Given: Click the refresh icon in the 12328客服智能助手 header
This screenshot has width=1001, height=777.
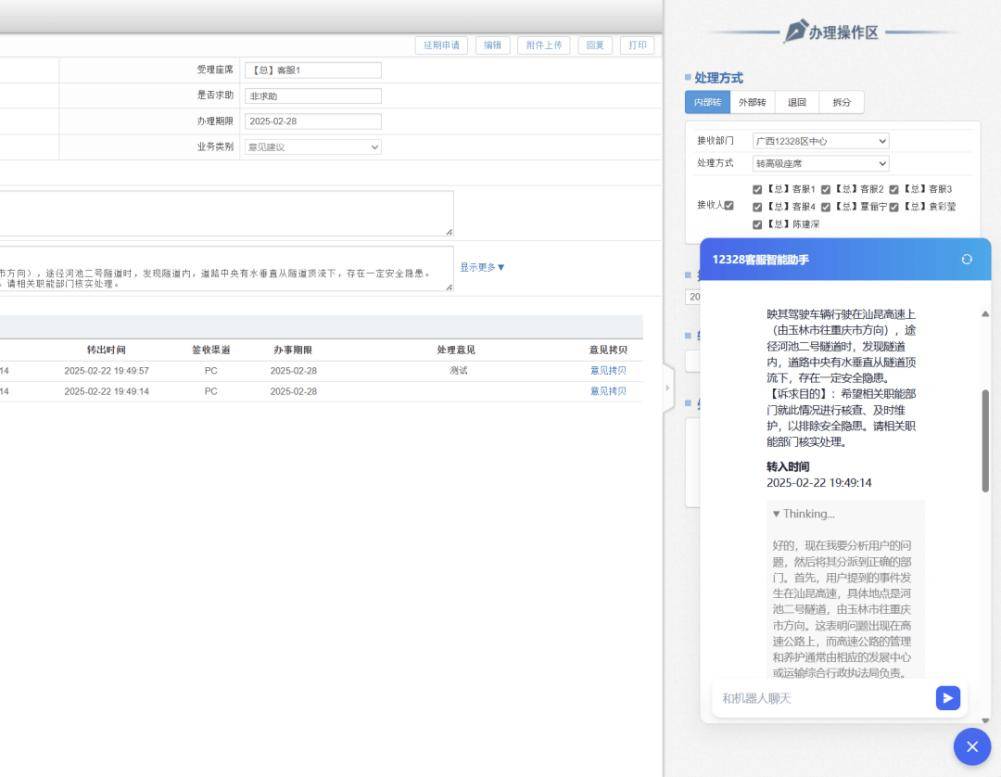Looking at the screenshot, I should pos(966,259).
